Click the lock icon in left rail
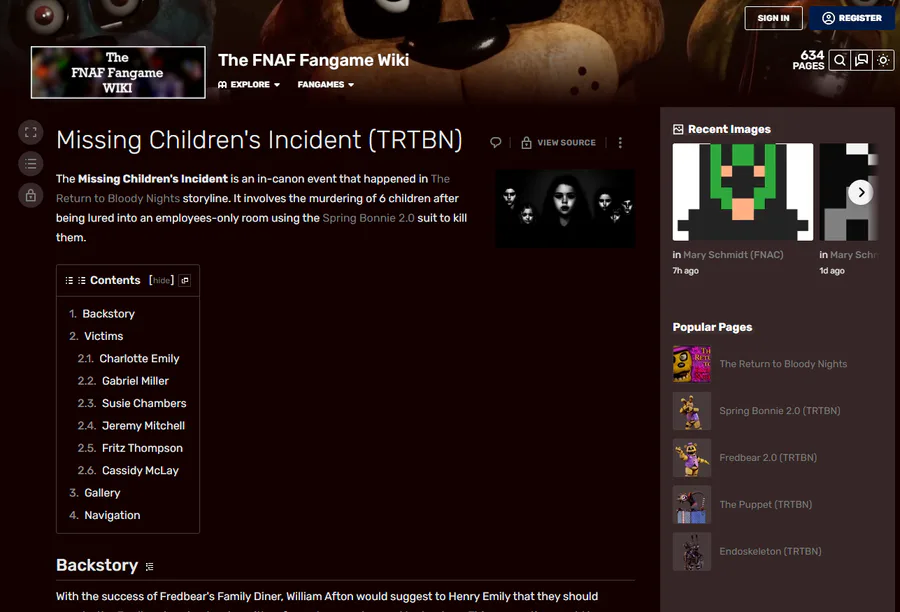Screen dimensions: 900x612 click(30, 195)
